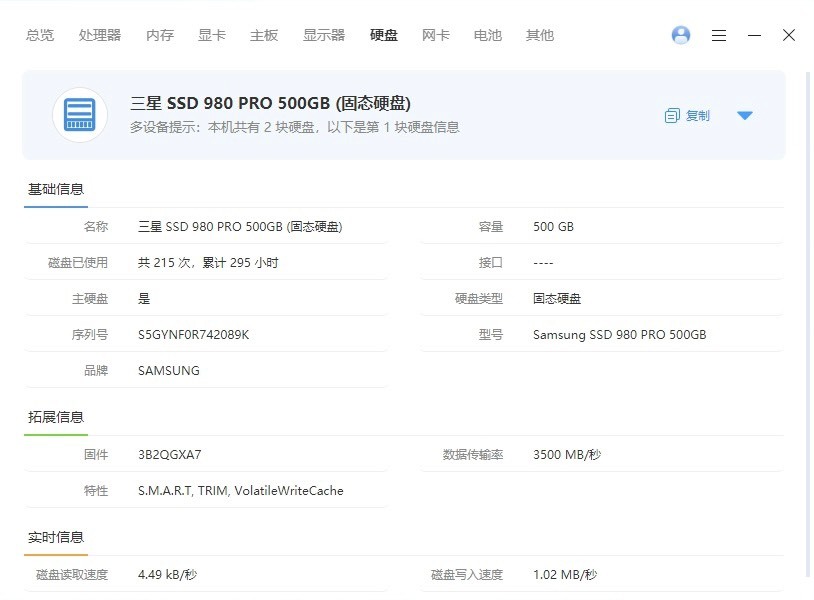814x600 pixels.
Task: Click the 磁盘已使用 label
Action: [78, 263]
